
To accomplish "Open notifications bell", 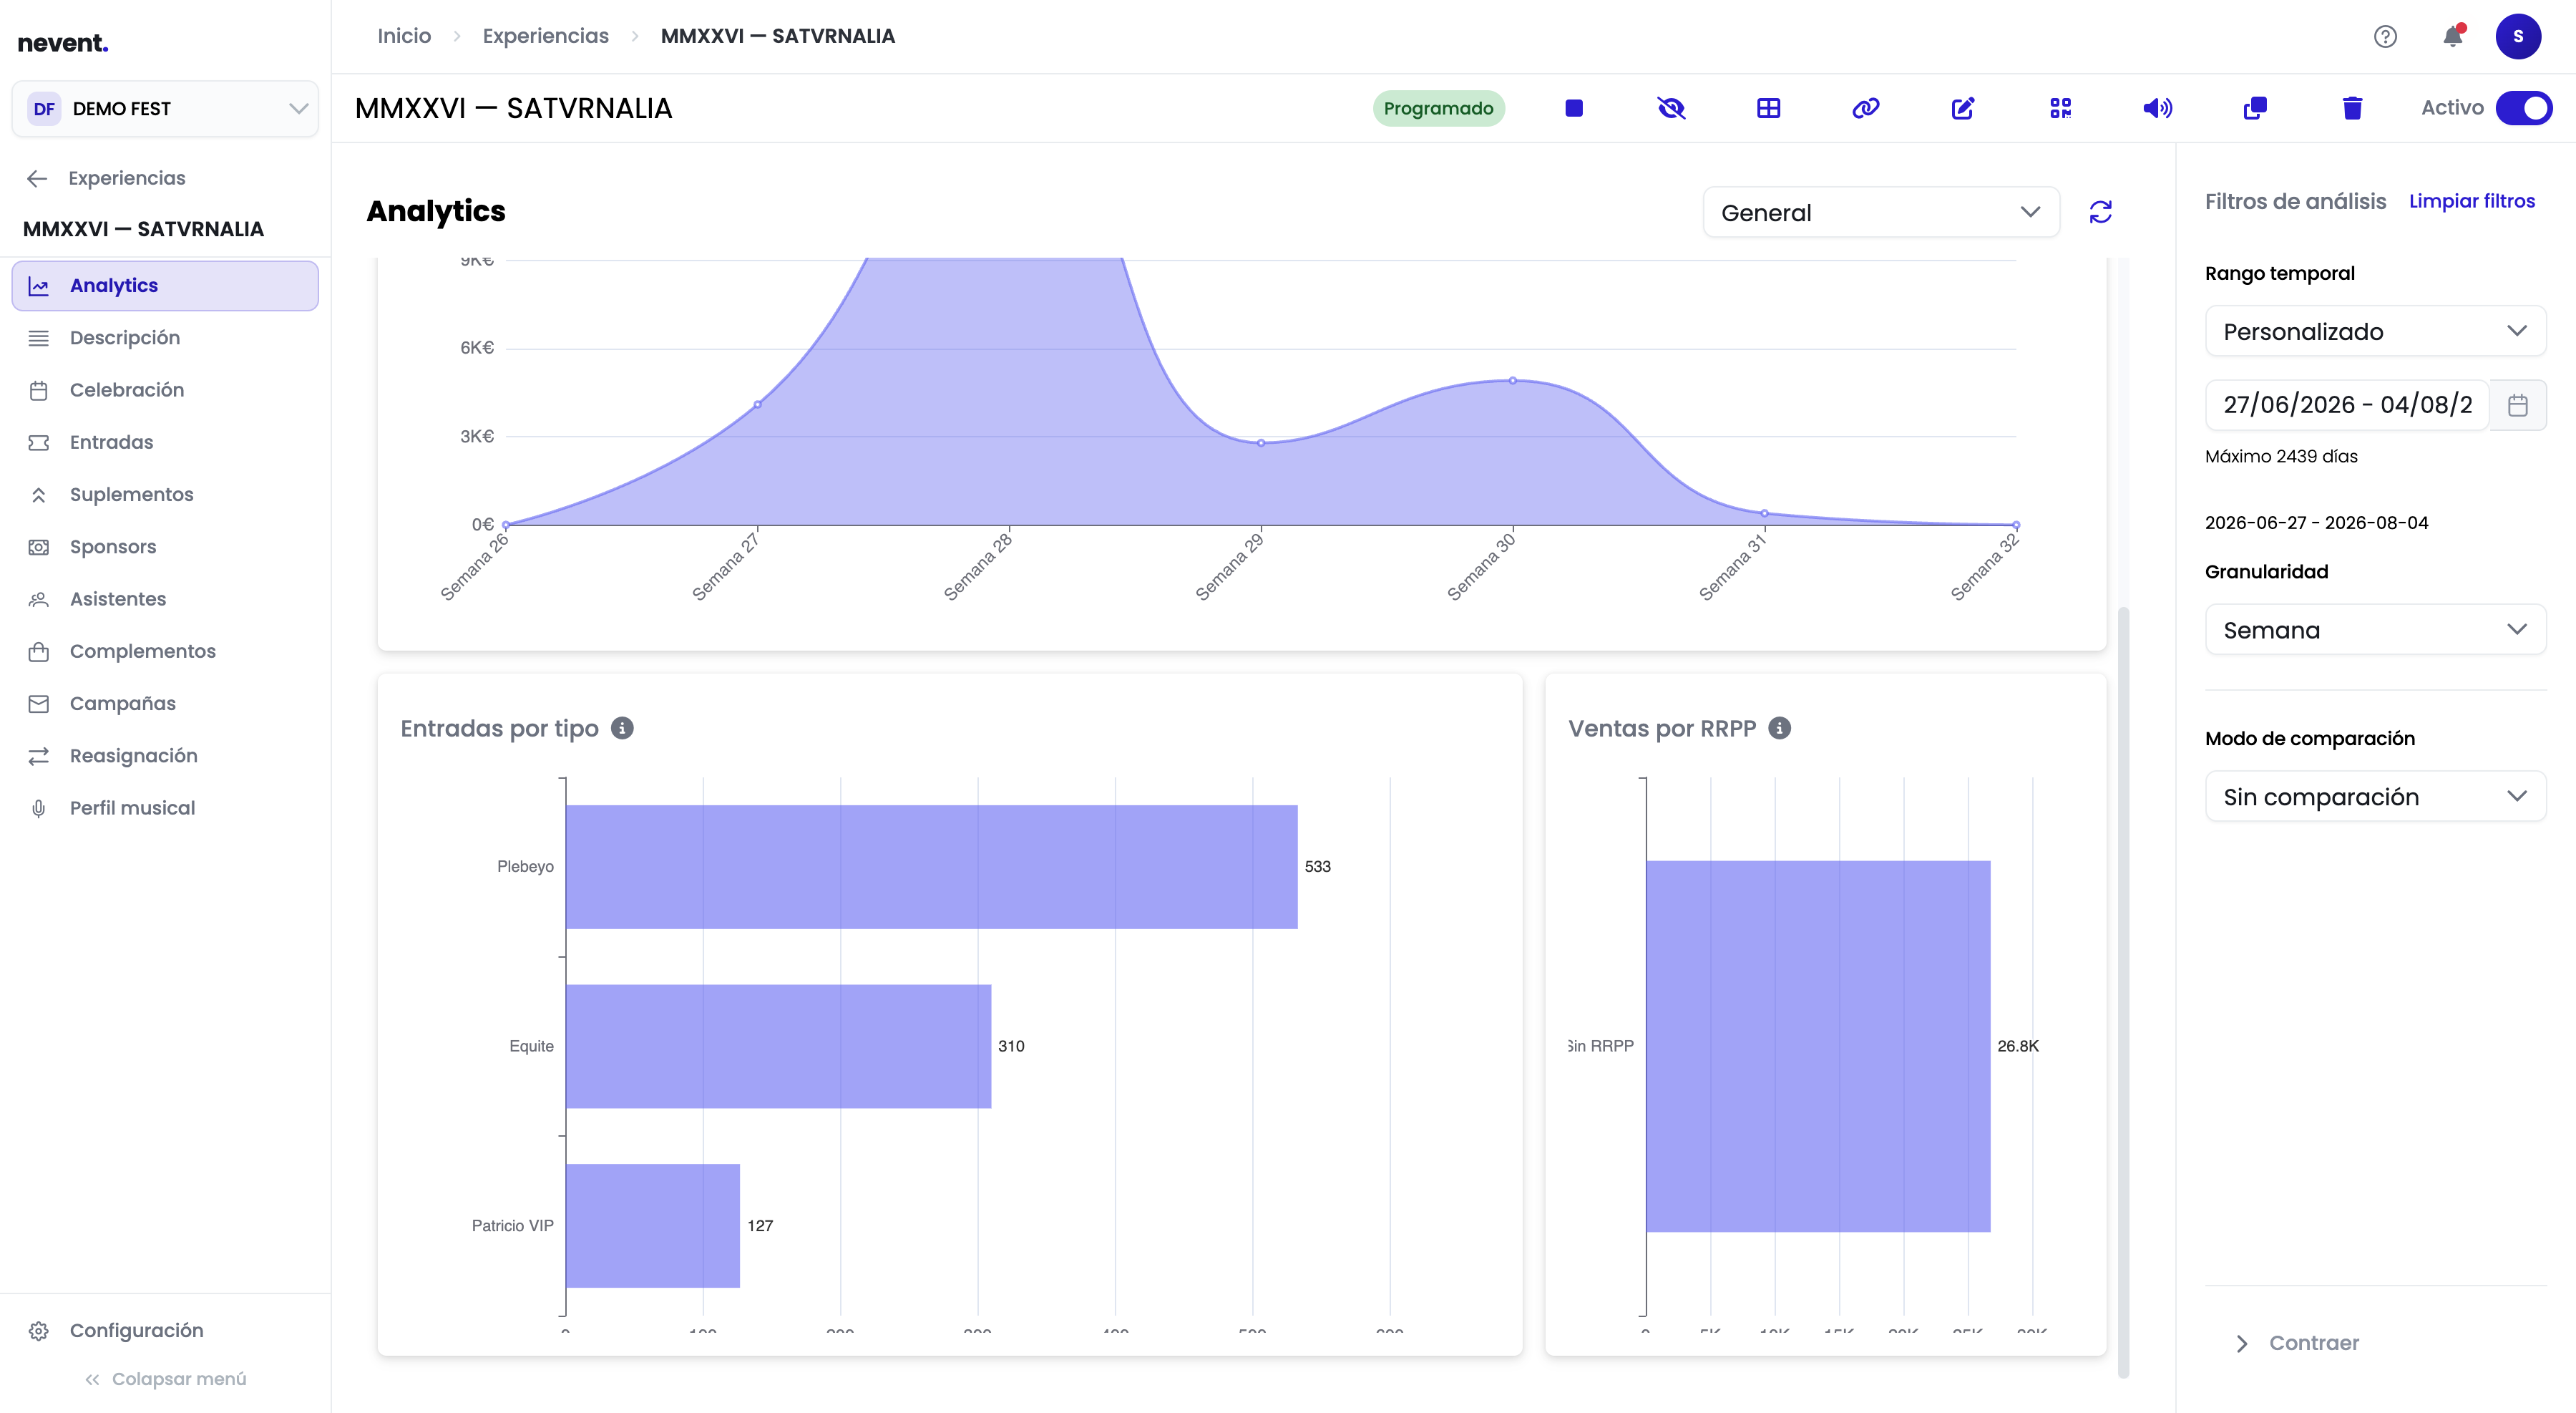I will 2452,37.
